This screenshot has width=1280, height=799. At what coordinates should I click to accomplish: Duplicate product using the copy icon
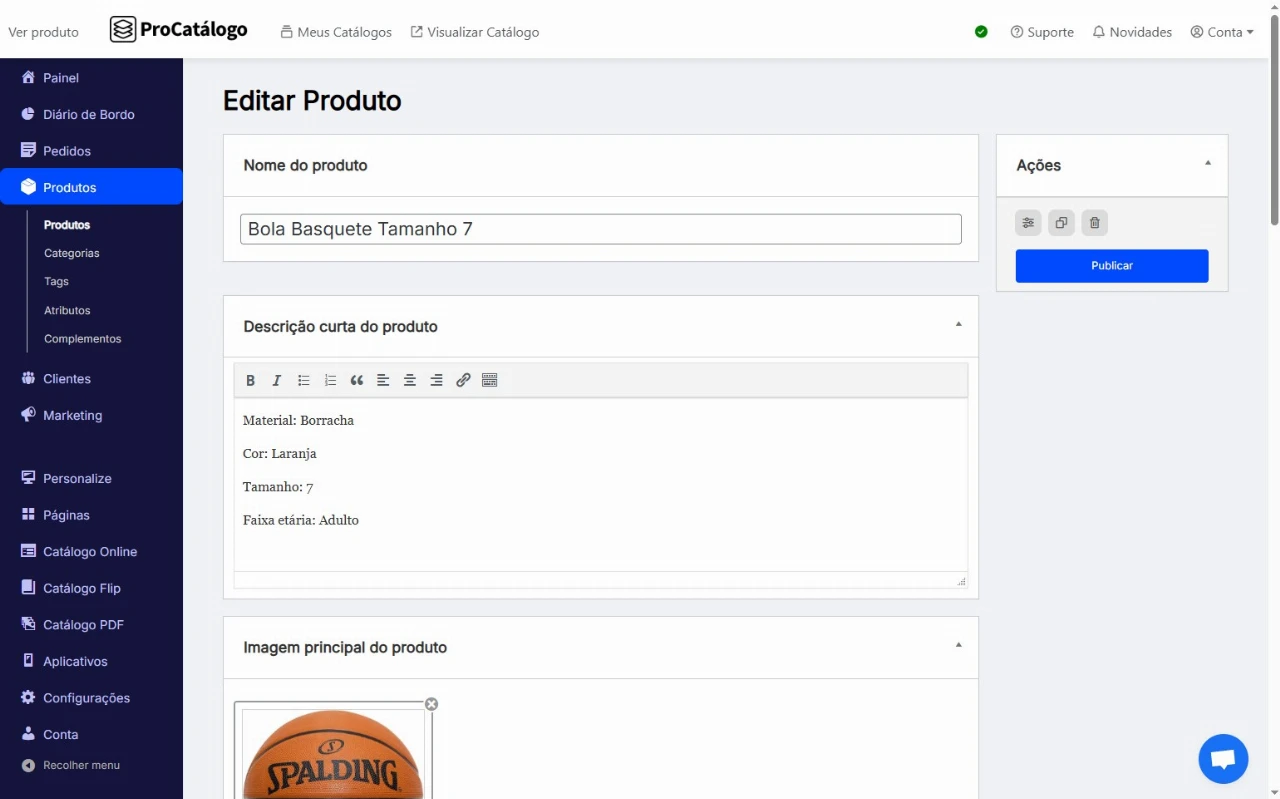click(x=1061, y=223)
